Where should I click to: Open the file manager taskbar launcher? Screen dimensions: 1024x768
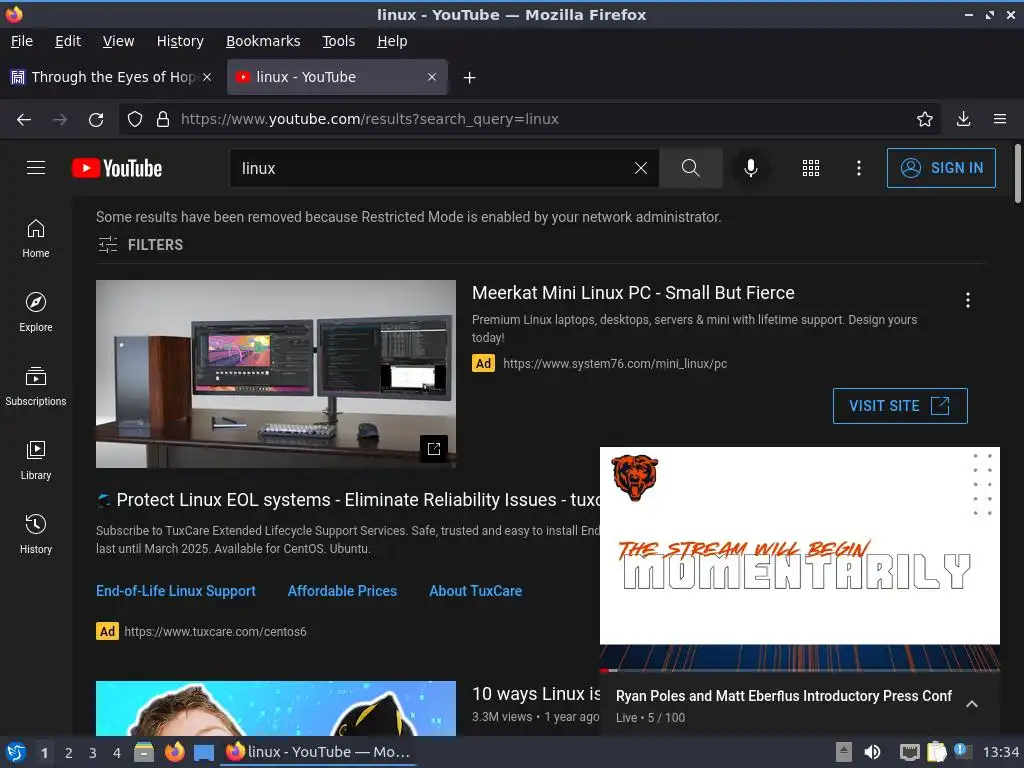[x=144, y=752]
